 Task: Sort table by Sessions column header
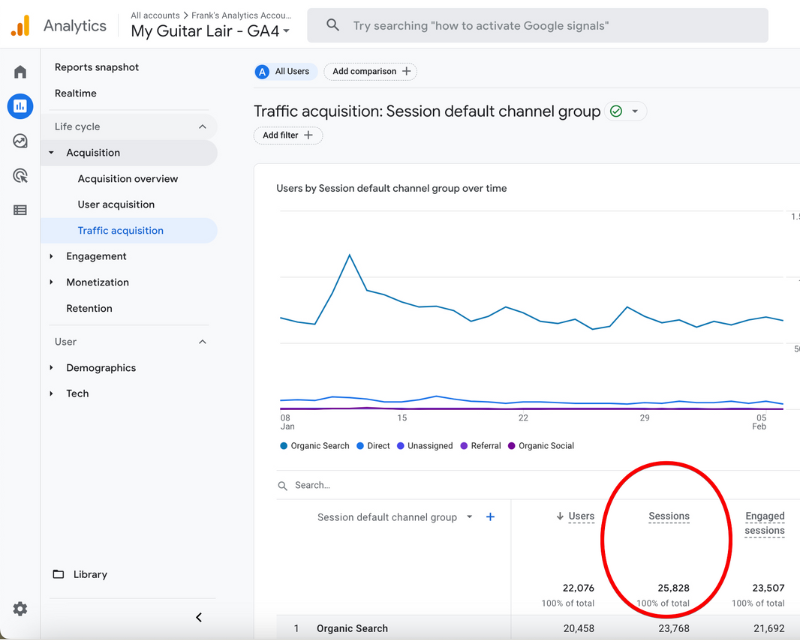click(x=668, y=516)
